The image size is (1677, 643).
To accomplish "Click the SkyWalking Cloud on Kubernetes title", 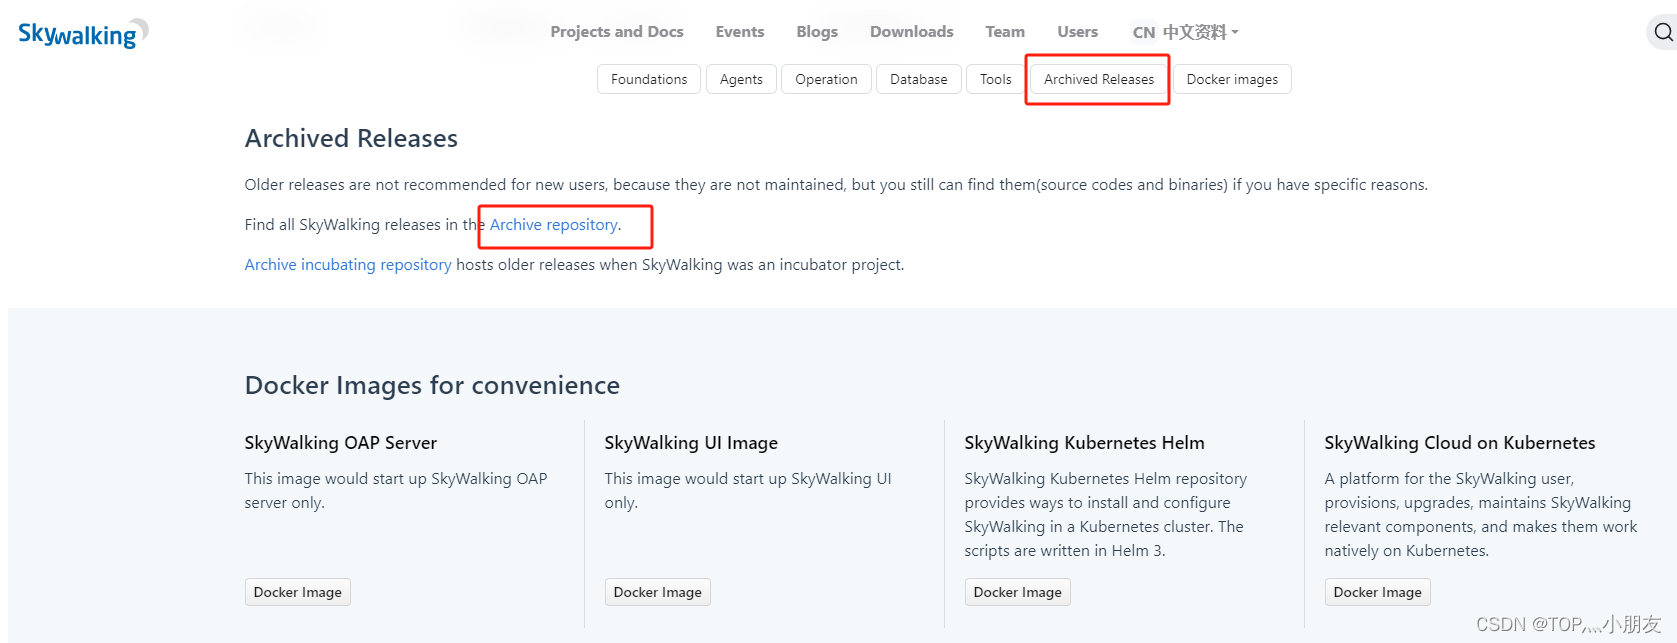I will [x=1459, y=443].
